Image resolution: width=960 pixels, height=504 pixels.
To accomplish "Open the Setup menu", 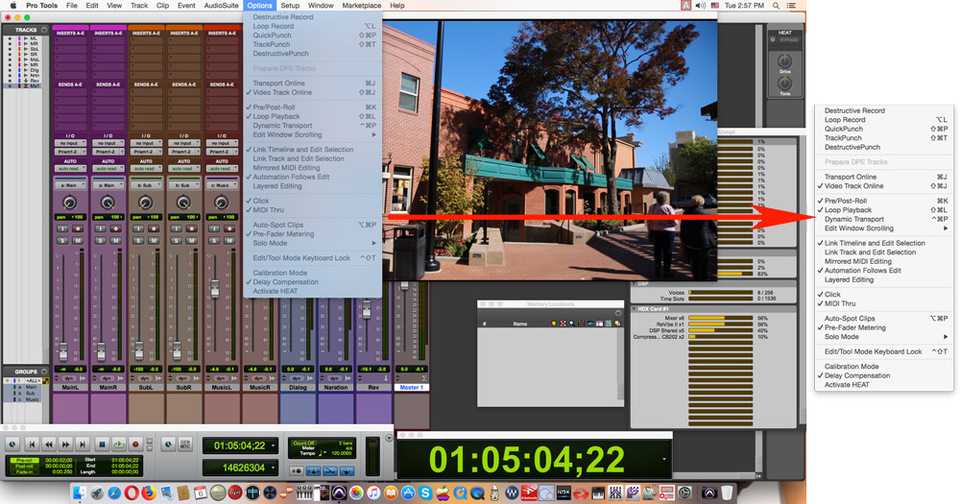I will pyautogui.click(x=290, y=6).
